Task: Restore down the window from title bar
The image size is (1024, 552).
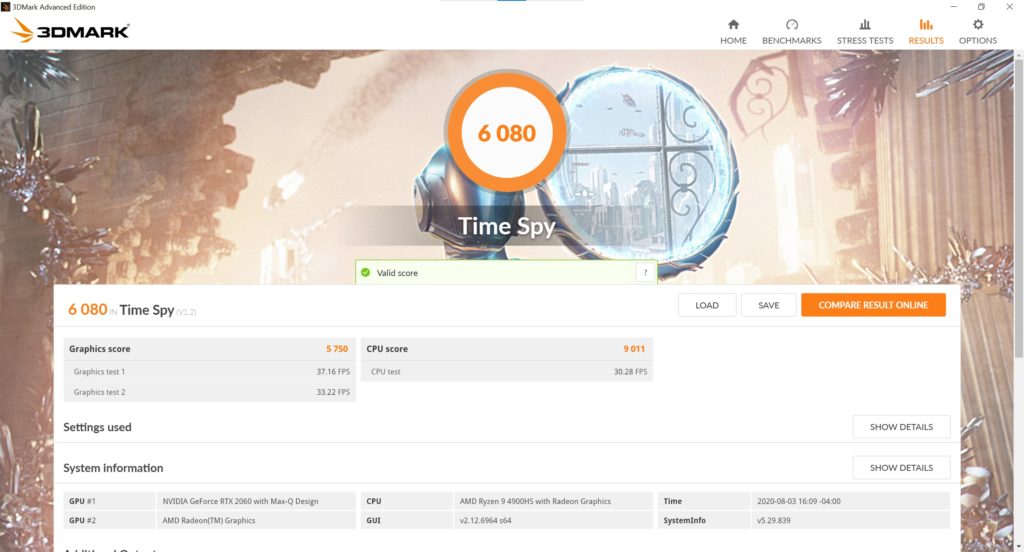Action: [x=981, y=7]
